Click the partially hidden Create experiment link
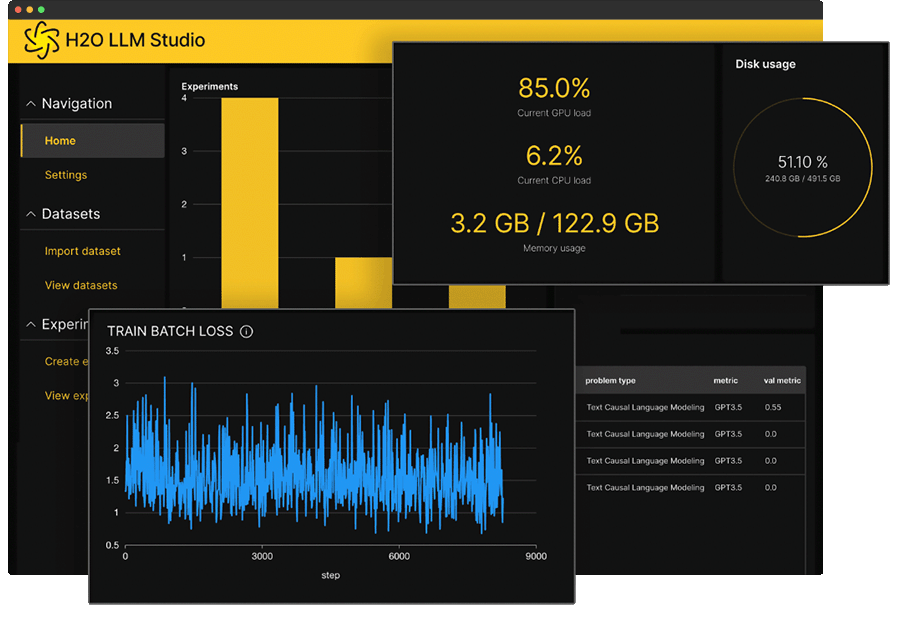 point(62,362)
